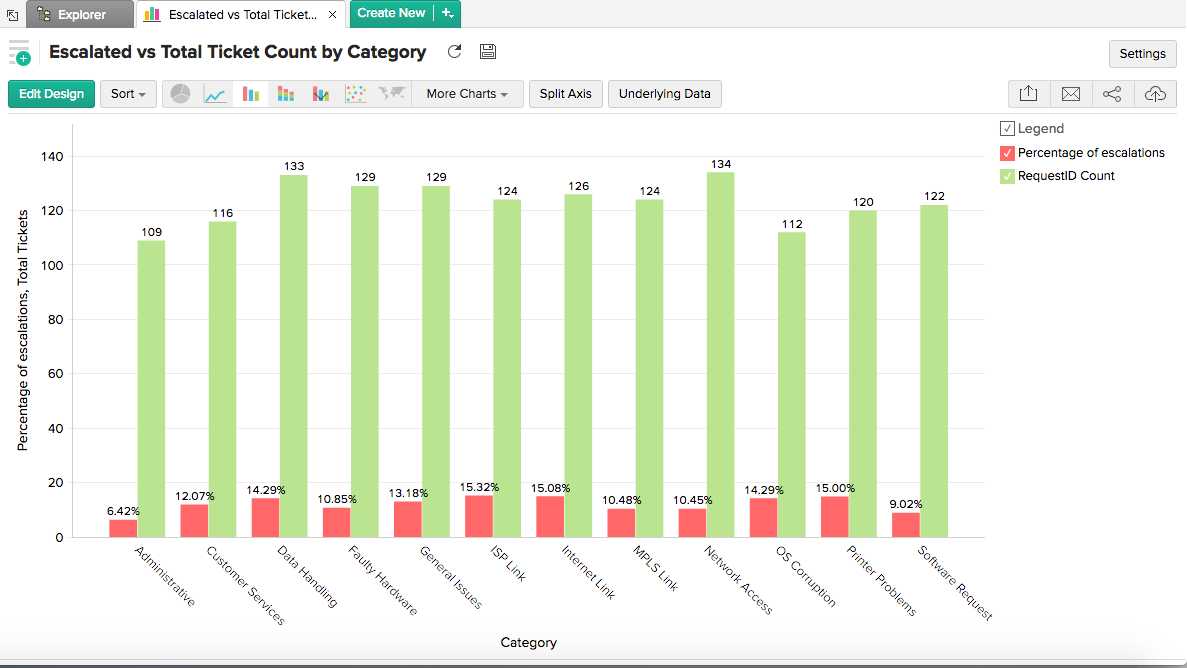Publish the chart with the cloud upload icon

pyautogui.click(x=1156, y=93)
